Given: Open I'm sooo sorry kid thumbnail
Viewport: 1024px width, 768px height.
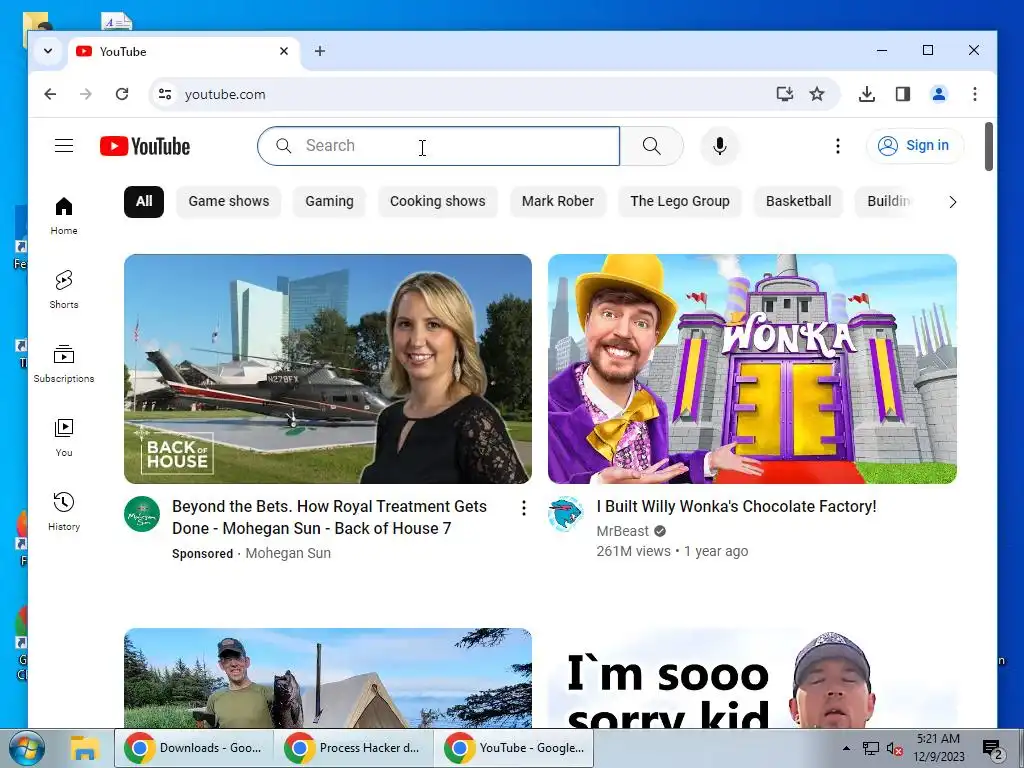Looking at the screenshot, I should (752, 678).
